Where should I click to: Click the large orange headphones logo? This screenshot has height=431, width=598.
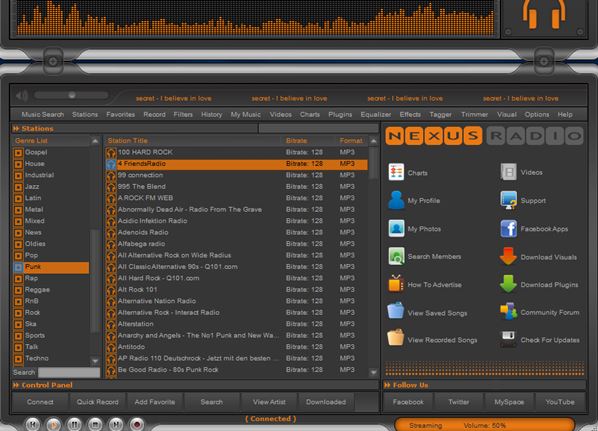click(x=544, y=14)
